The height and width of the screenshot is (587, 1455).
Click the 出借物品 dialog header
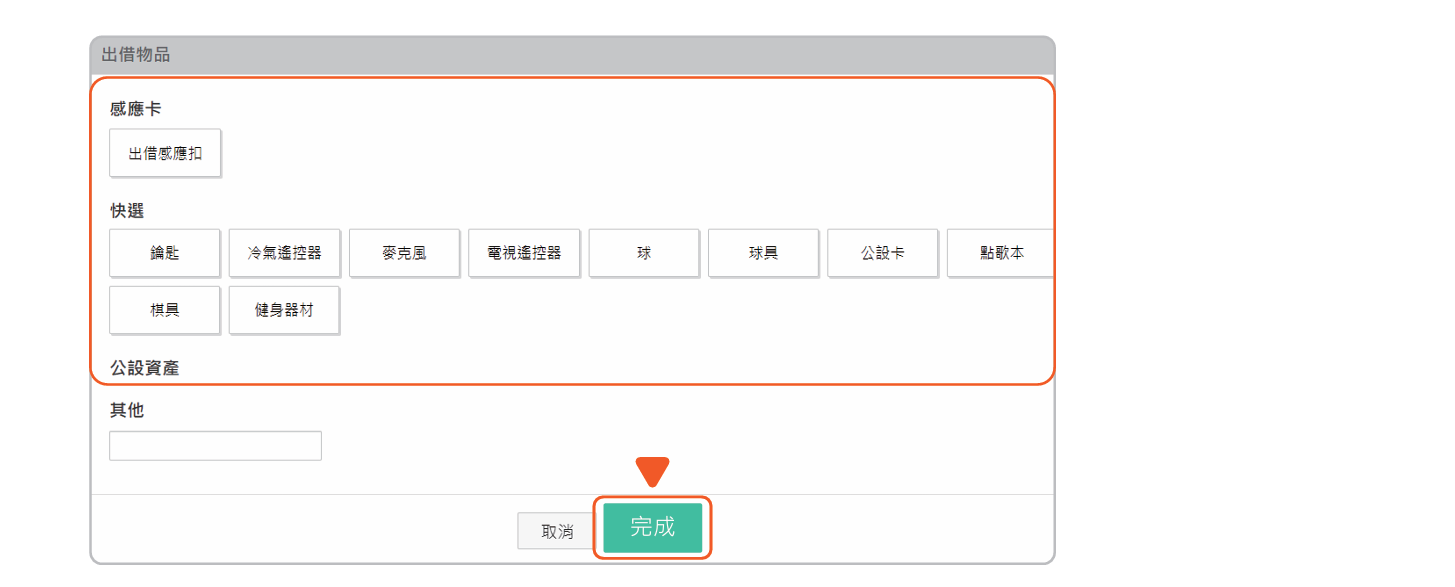coord(572,55)
